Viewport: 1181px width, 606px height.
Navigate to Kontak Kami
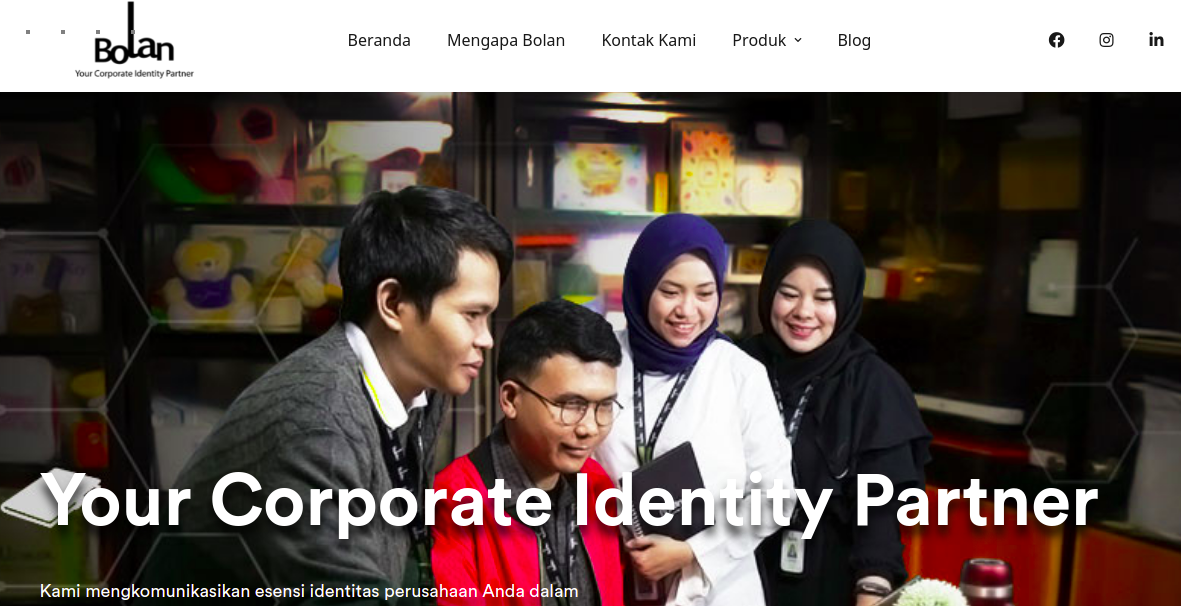pos(648,40)
